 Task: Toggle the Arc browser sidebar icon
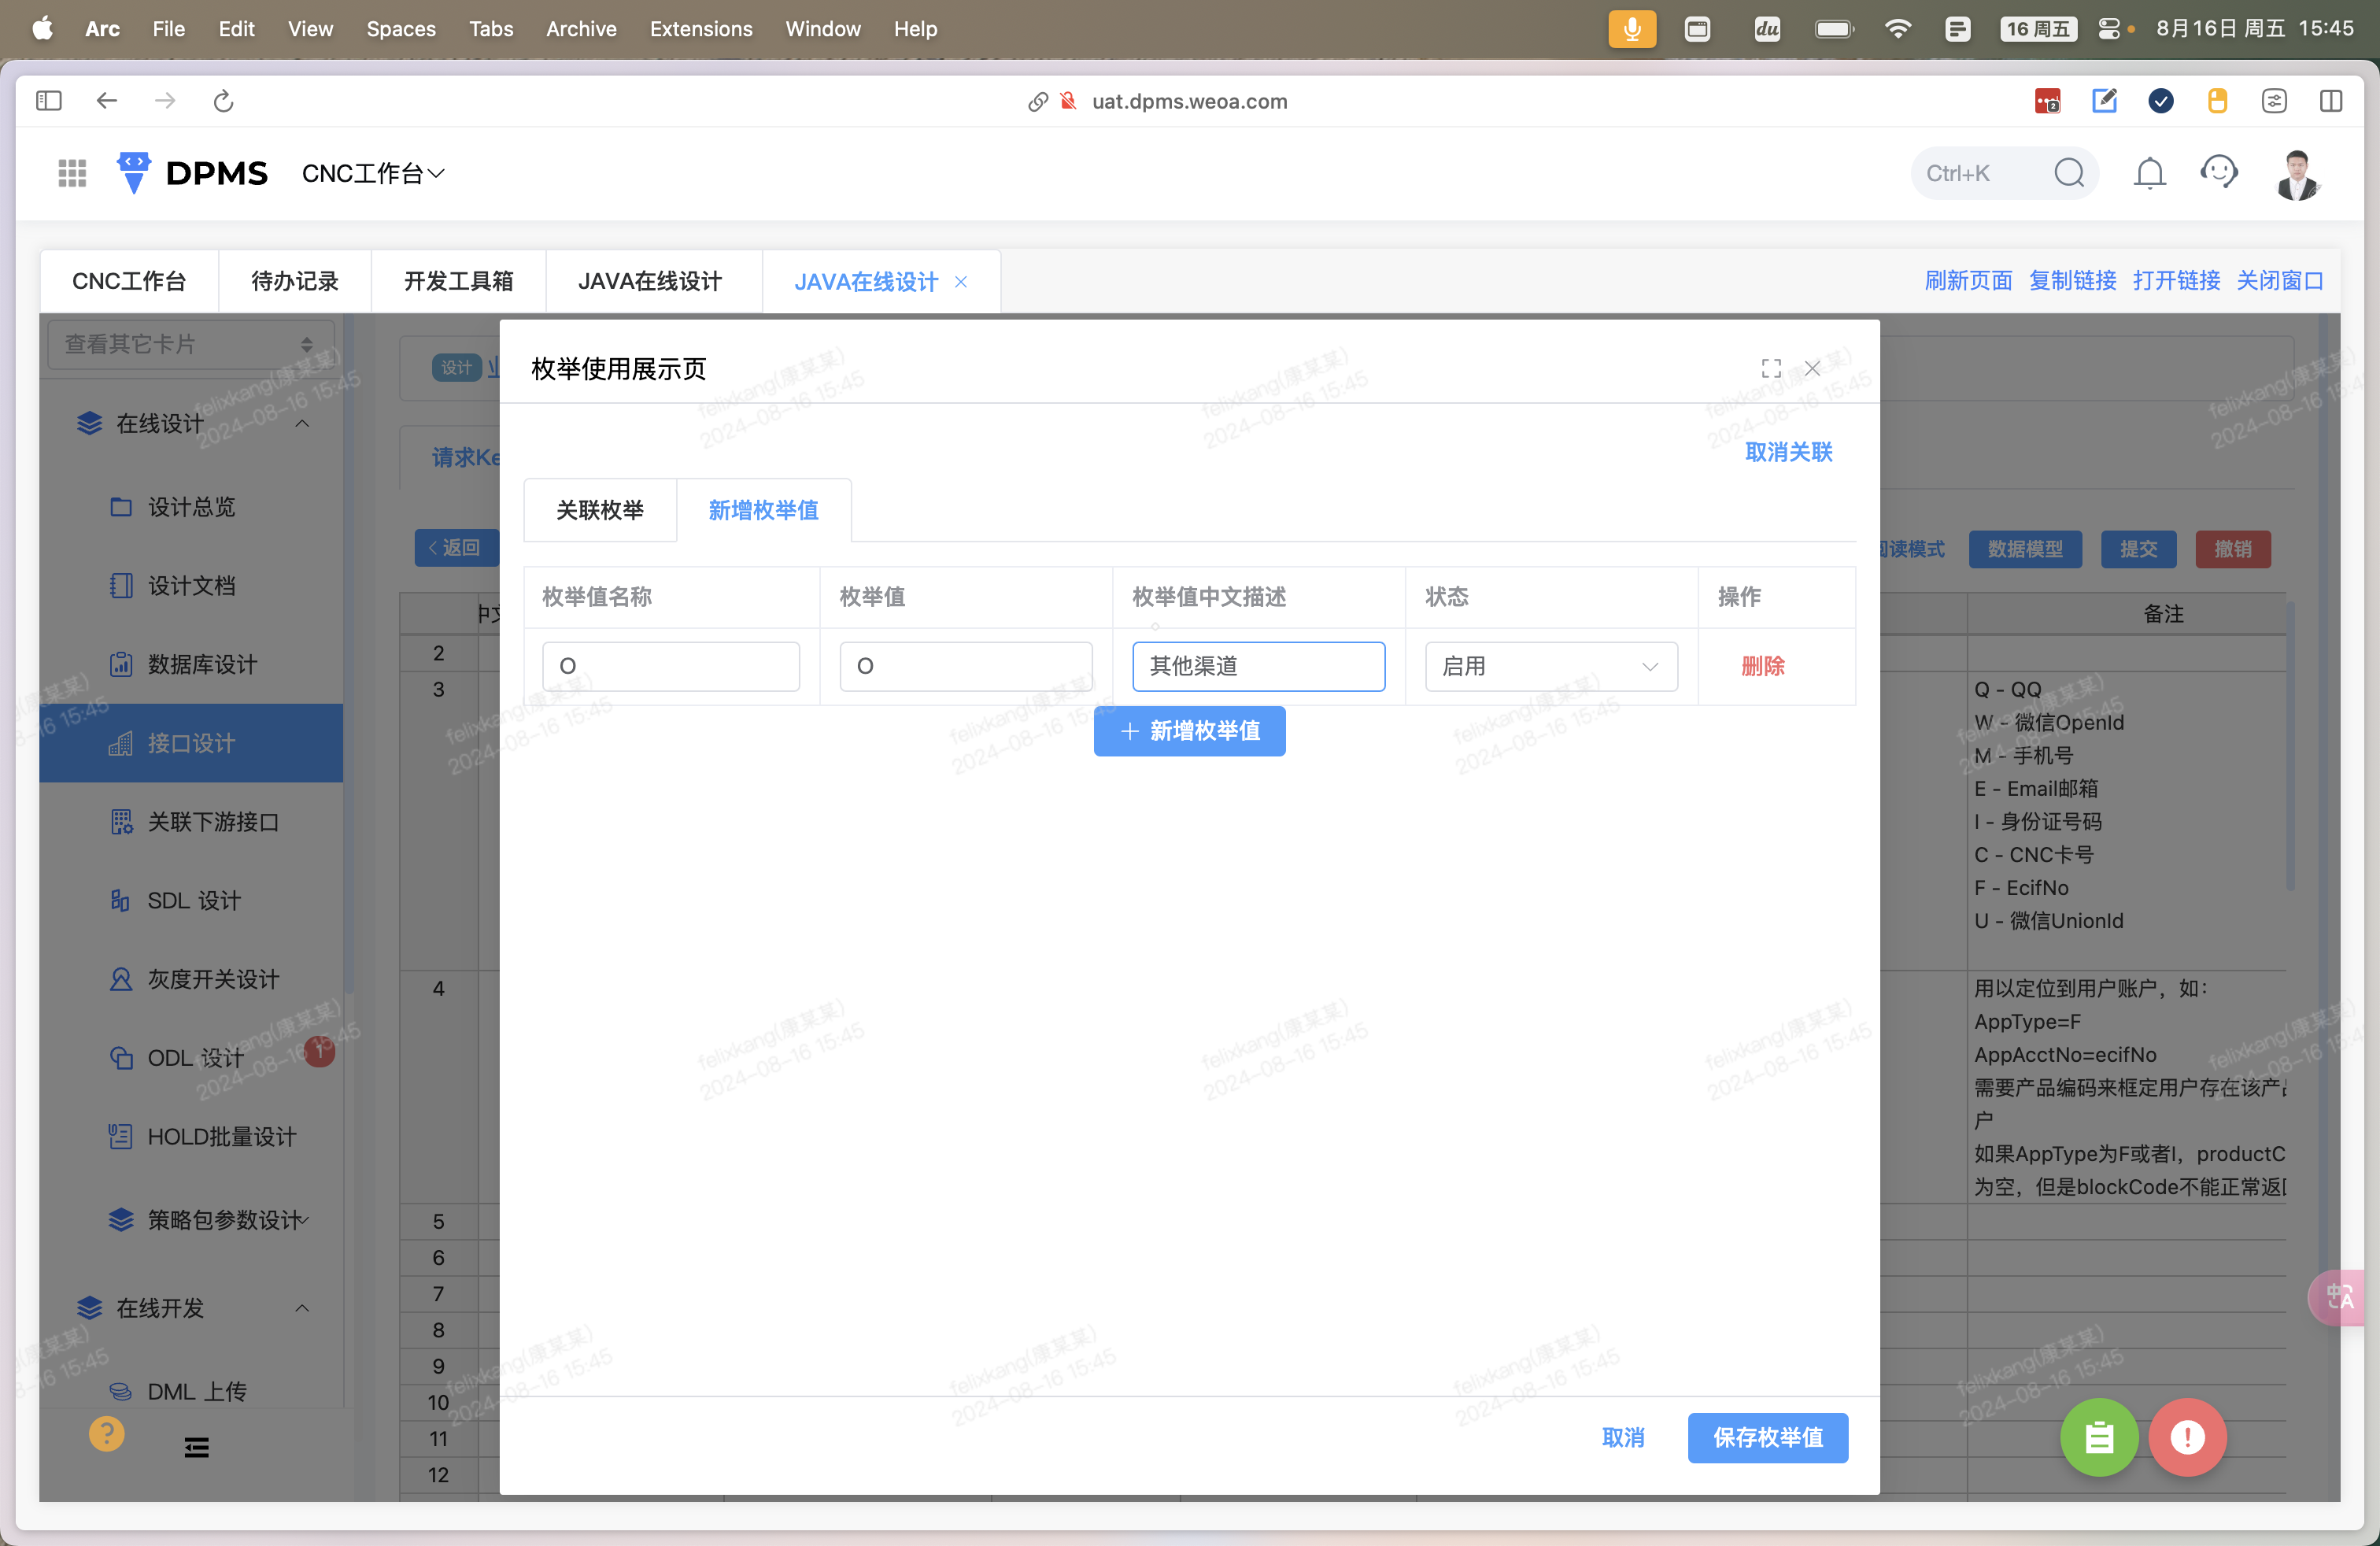point(48,101)
